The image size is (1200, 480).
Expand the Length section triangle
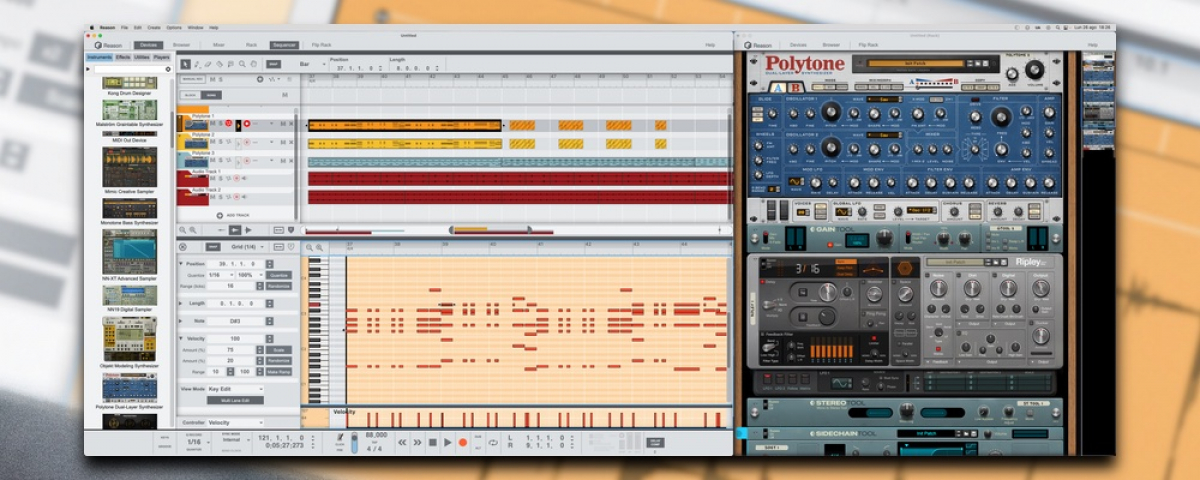[x=181, y=303]
